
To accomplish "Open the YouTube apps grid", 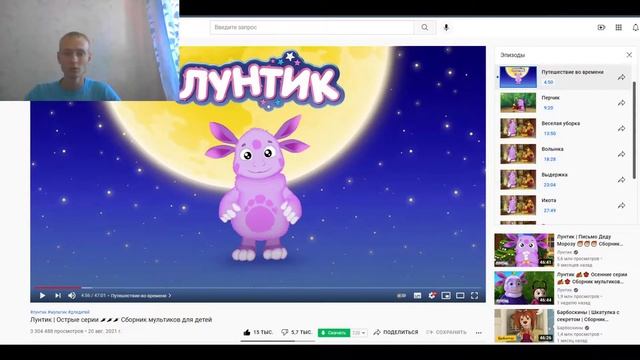I will (619, 27).
